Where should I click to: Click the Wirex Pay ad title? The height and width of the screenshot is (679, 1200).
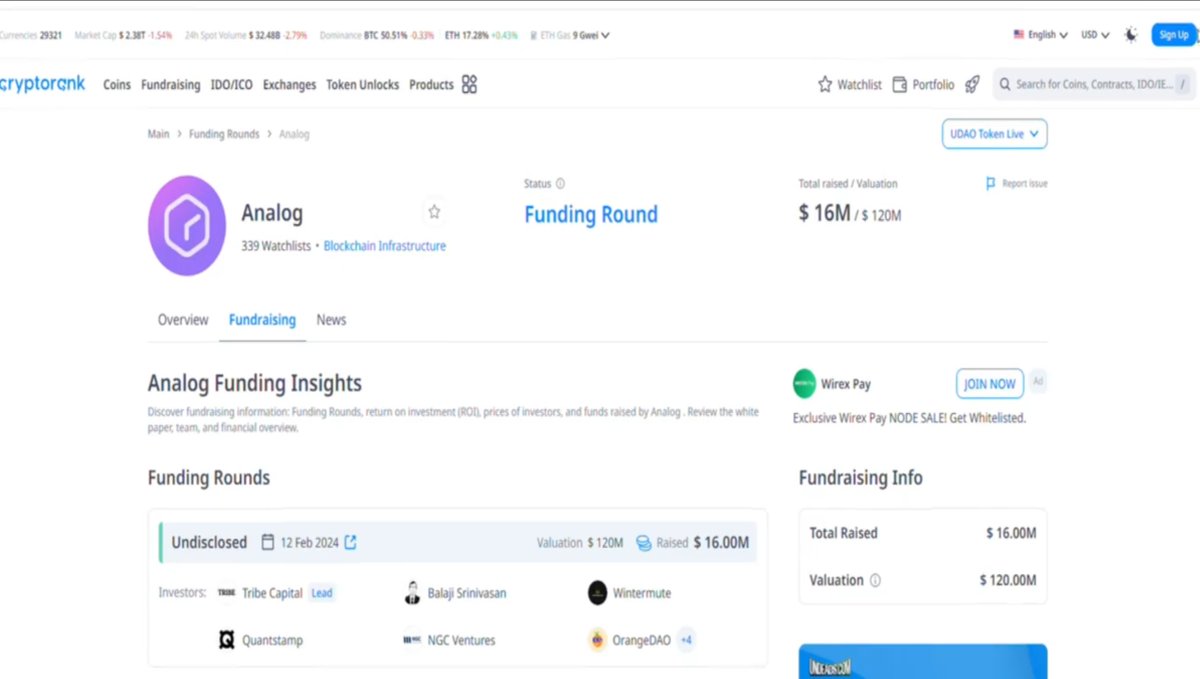pos(846,384)
